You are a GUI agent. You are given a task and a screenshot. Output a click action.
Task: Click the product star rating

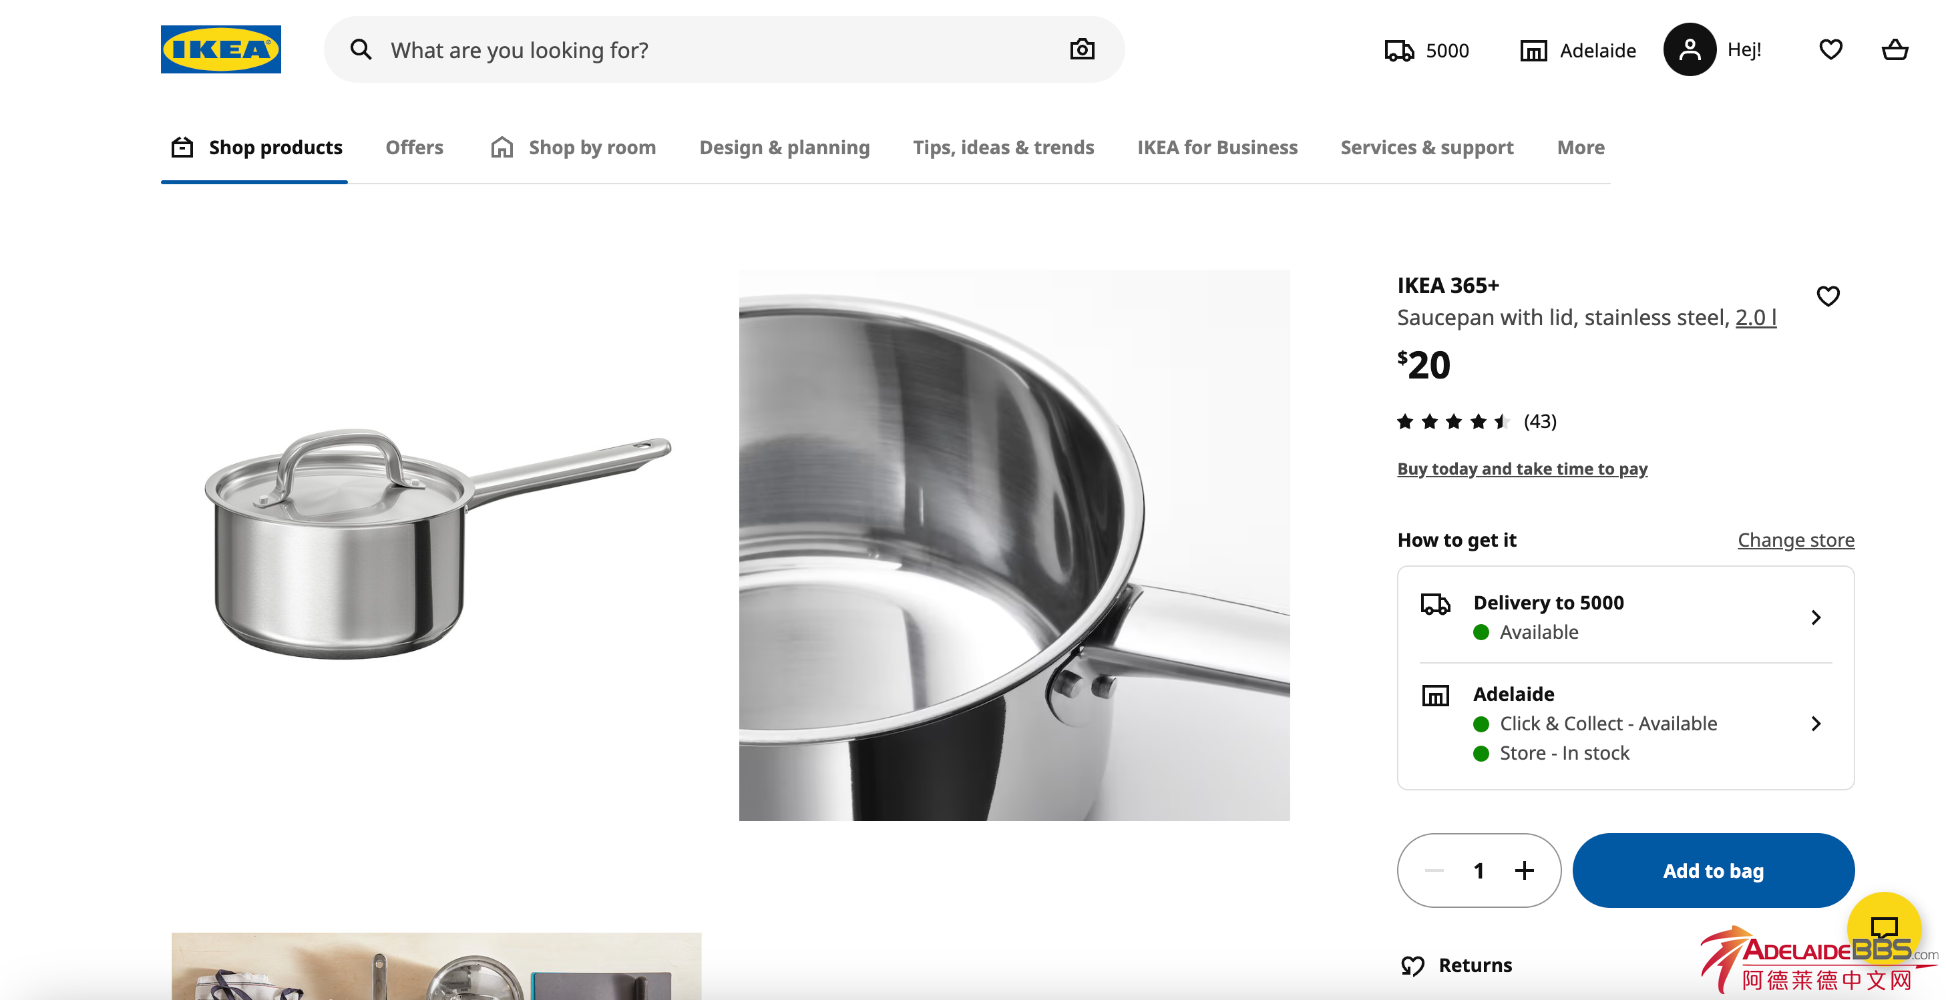coord(1452,422)
